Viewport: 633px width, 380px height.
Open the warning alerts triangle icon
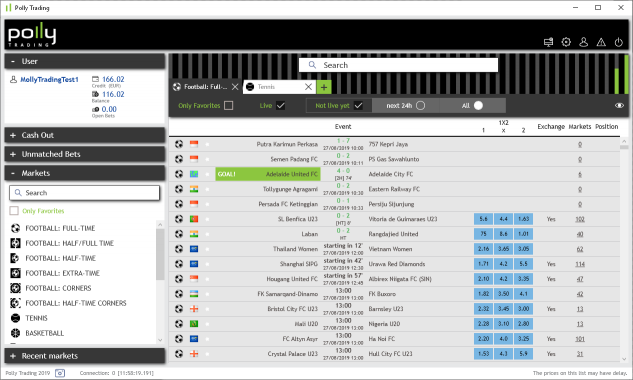pyautogui.click(x=601, y=42)
